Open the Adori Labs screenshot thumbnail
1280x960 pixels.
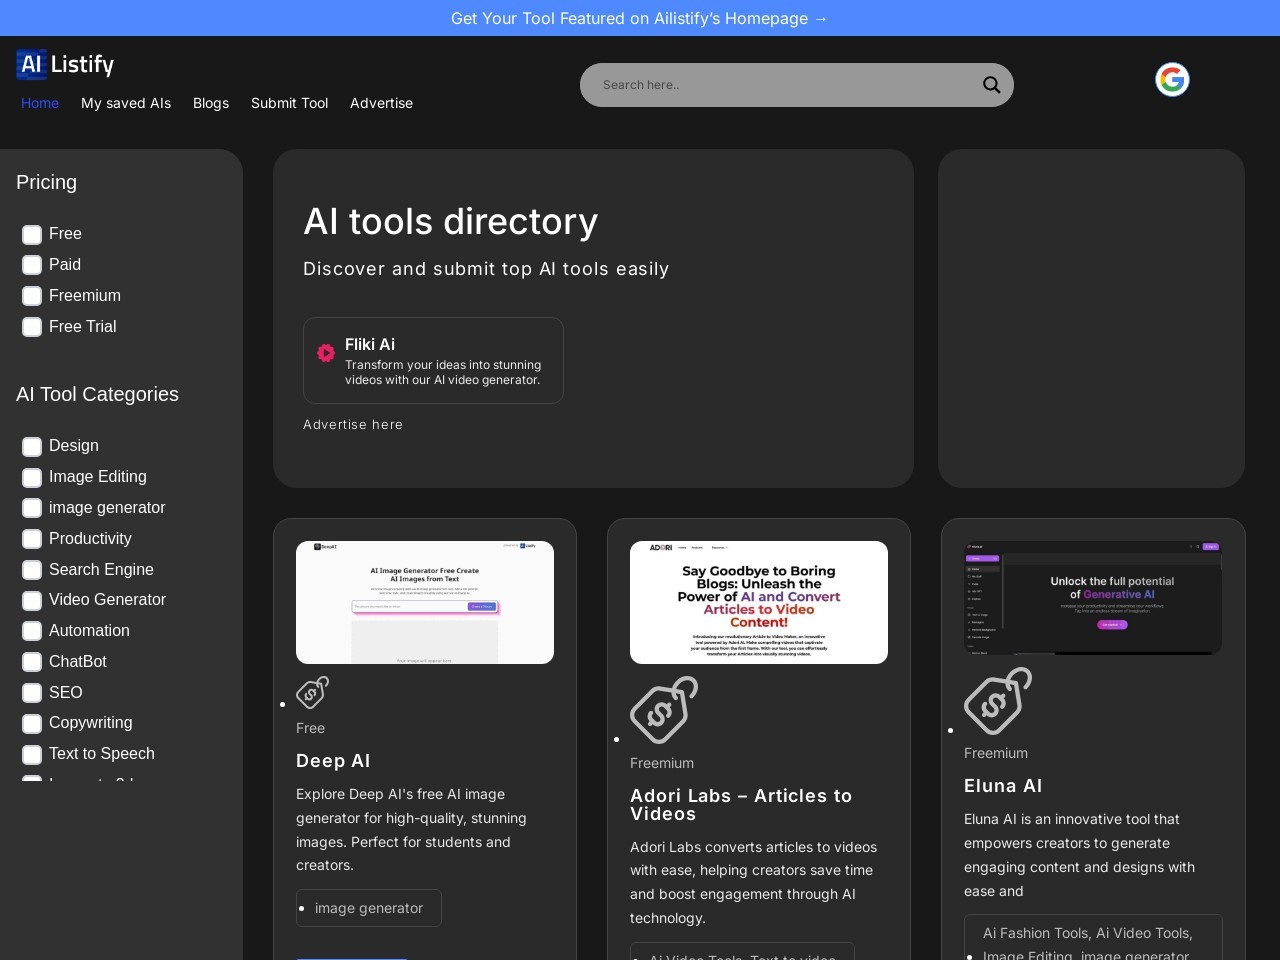click(x=759, y=602)
